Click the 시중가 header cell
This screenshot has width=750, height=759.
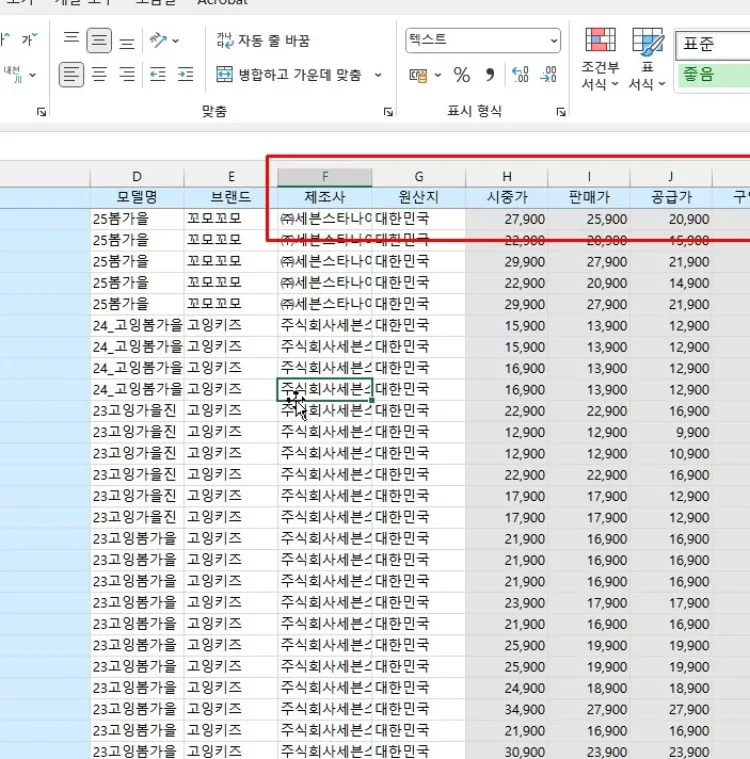tap(507, 197)
